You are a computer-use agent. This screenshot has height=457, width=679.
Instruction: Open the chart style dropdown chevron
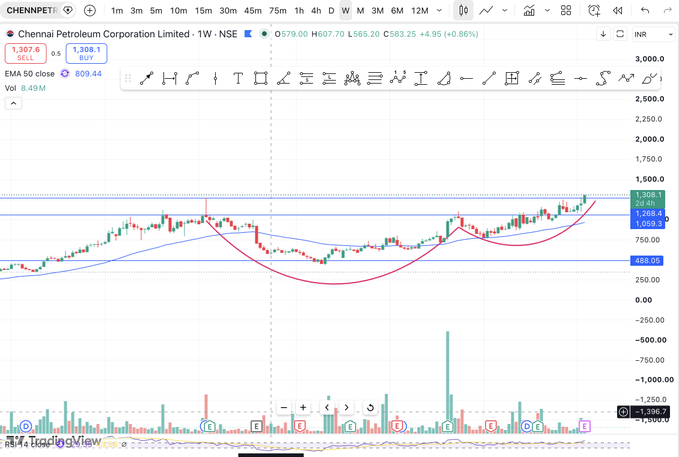click(505, 10)
